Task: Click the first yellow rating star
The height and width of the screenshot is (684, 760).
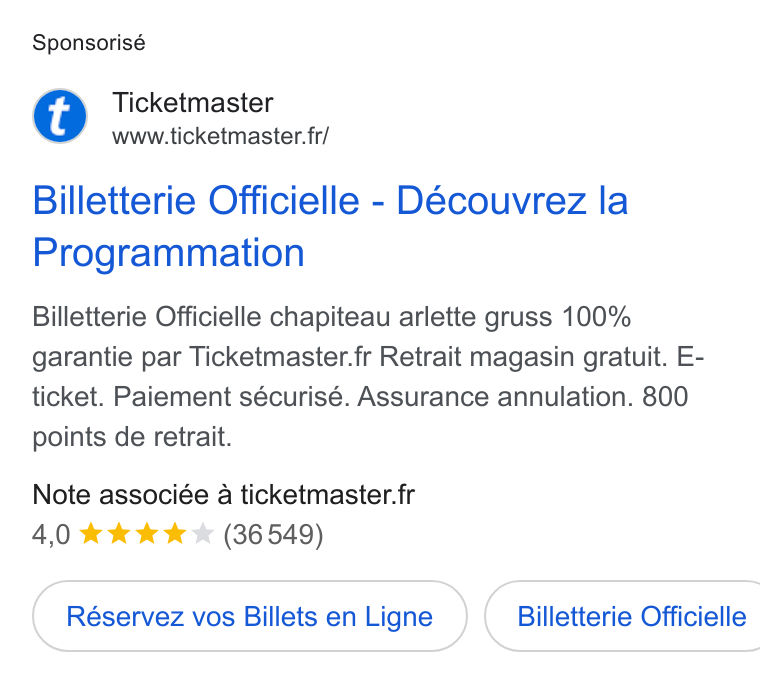Action: coord(91,534)
